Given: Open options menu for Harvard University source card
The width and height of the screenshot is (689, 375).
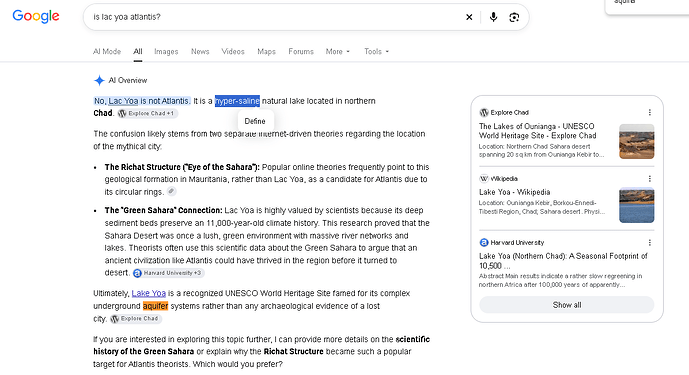Looking at the screenshot, I should click(x=649, y=243).
